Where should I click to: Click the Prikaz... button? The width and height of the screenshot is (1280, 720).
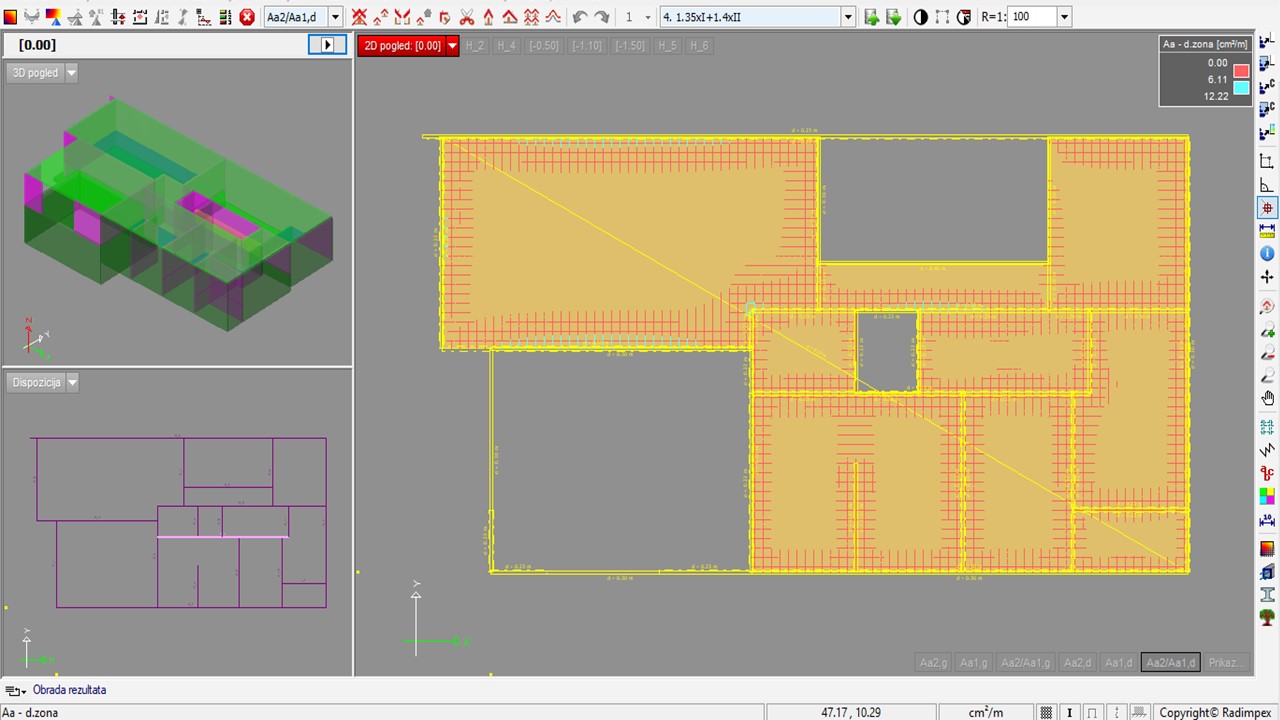tap(1226, 663)
